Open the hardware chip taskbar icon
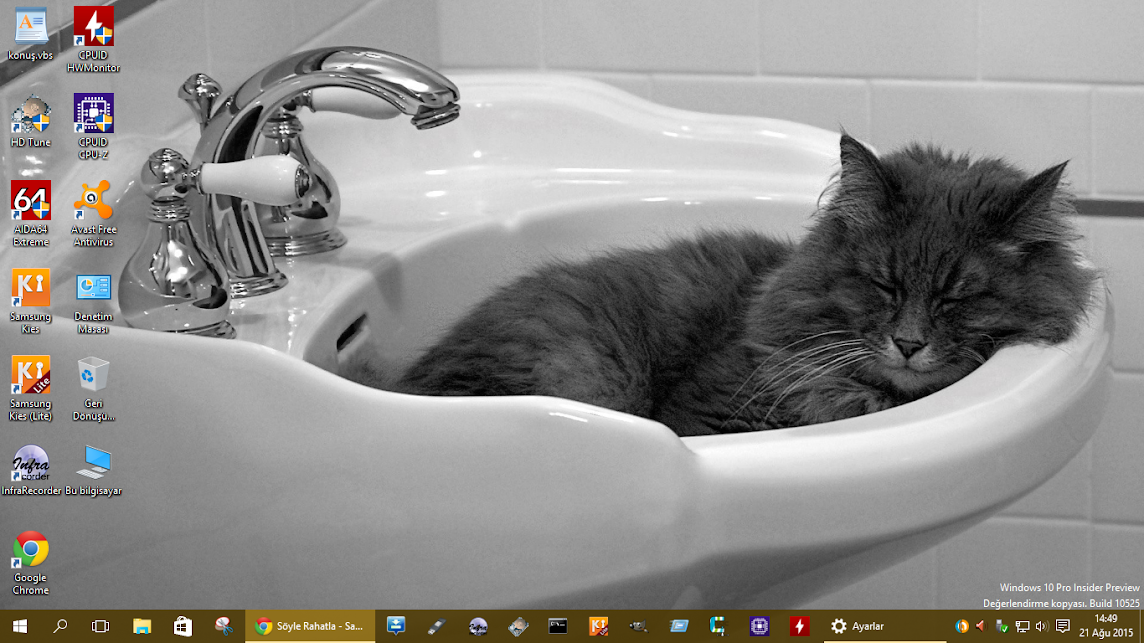This screenshot has height=643, width=1144. pyautogui.click(x=518, y=626)
